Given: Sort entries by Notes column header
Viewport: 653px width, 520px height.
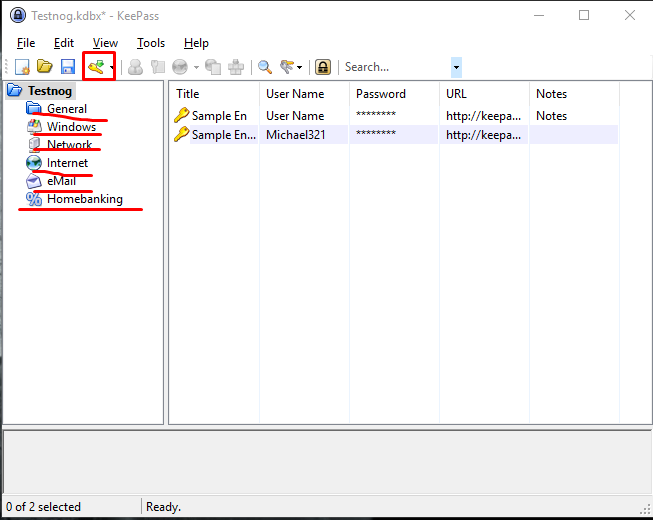Looking at the screenshot, I should tap(574, 94).
